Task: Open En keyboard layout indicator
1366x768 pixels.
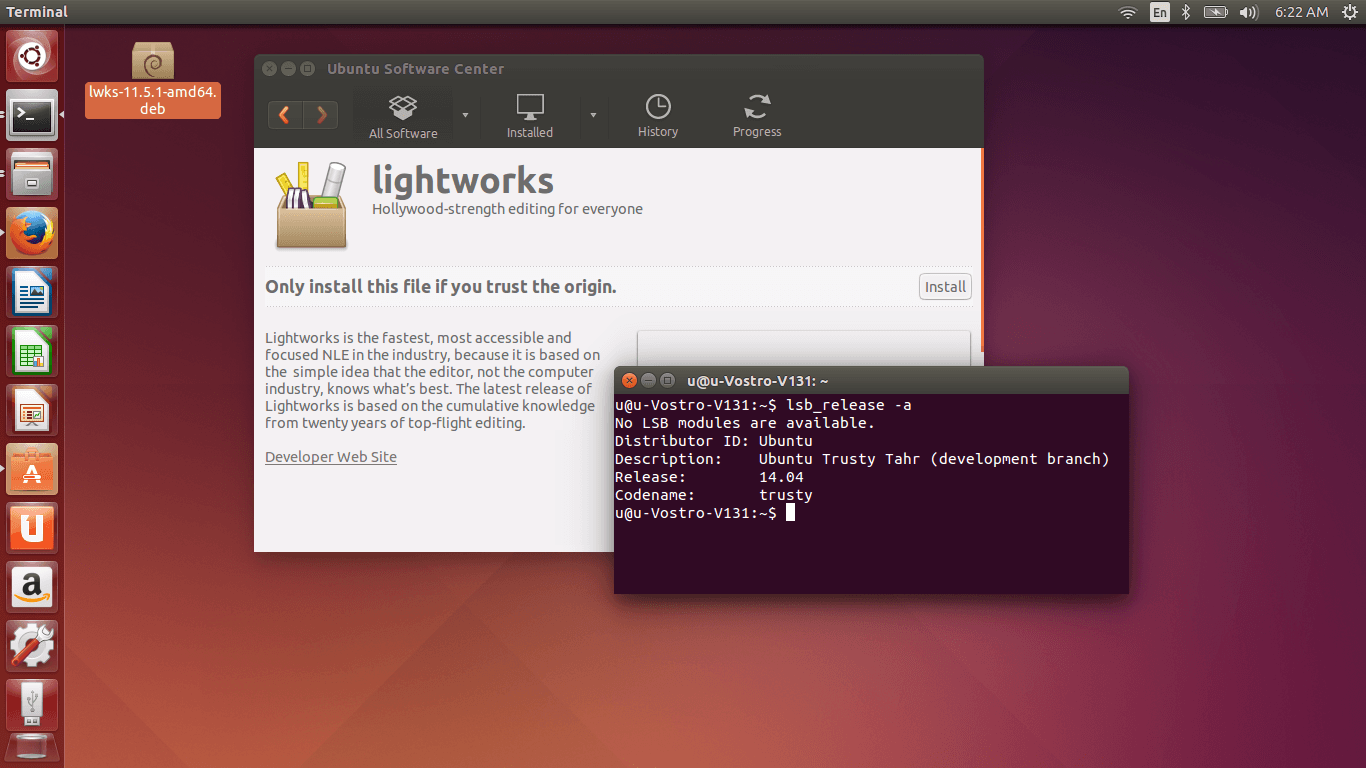Action: (x=1160, y=12)
